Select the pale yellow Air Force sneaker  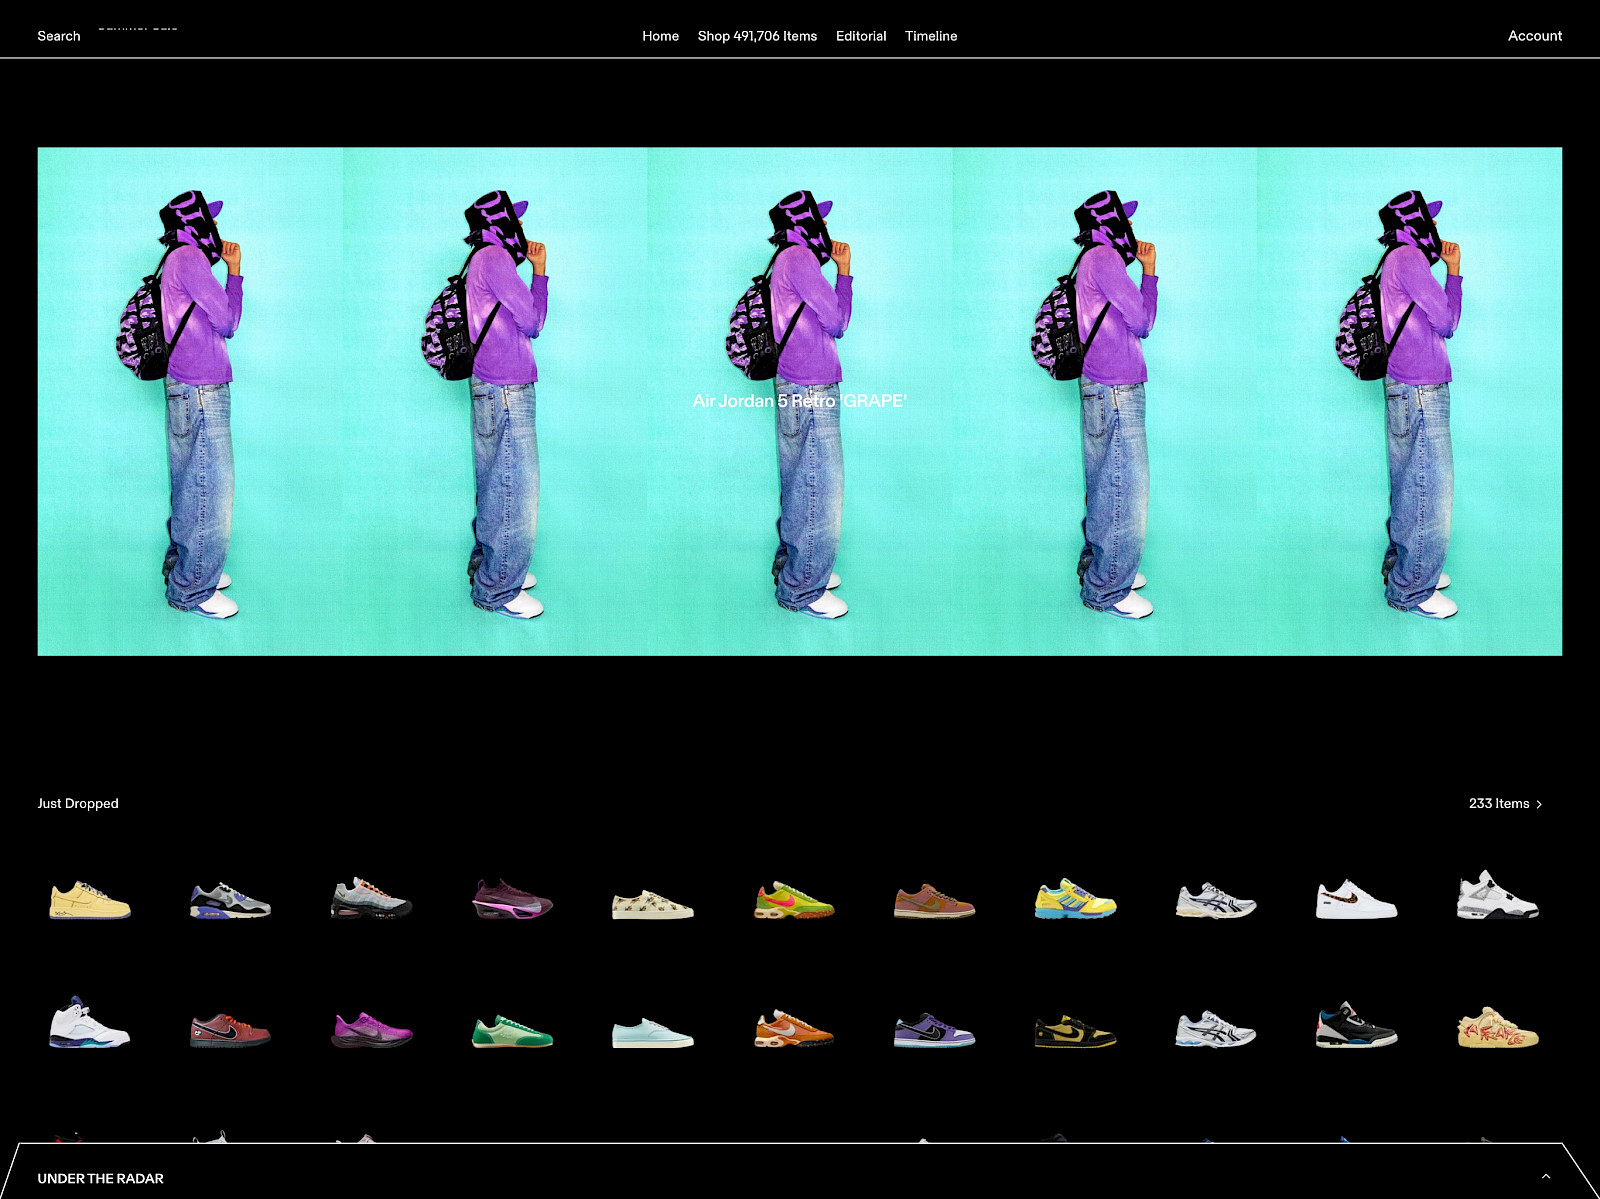pos(90,899)
